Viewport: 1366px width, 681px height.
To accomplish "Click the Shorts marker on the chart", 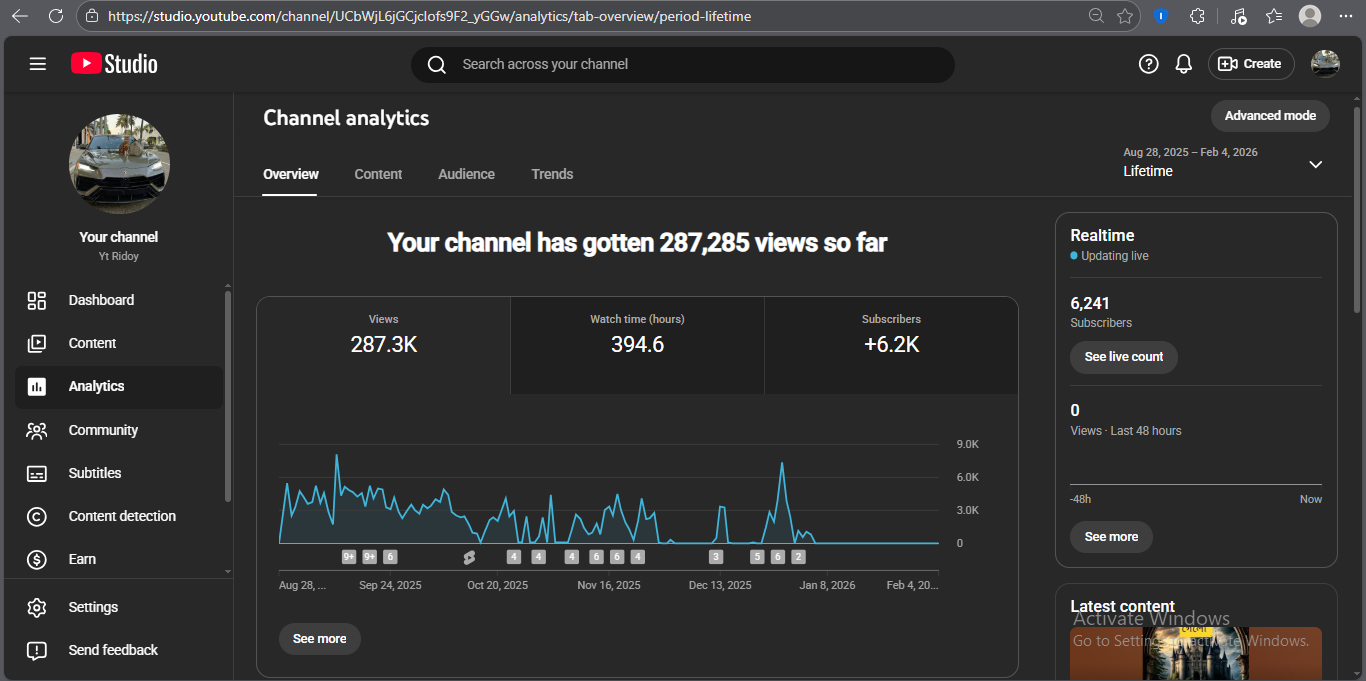I will point(469,557).
